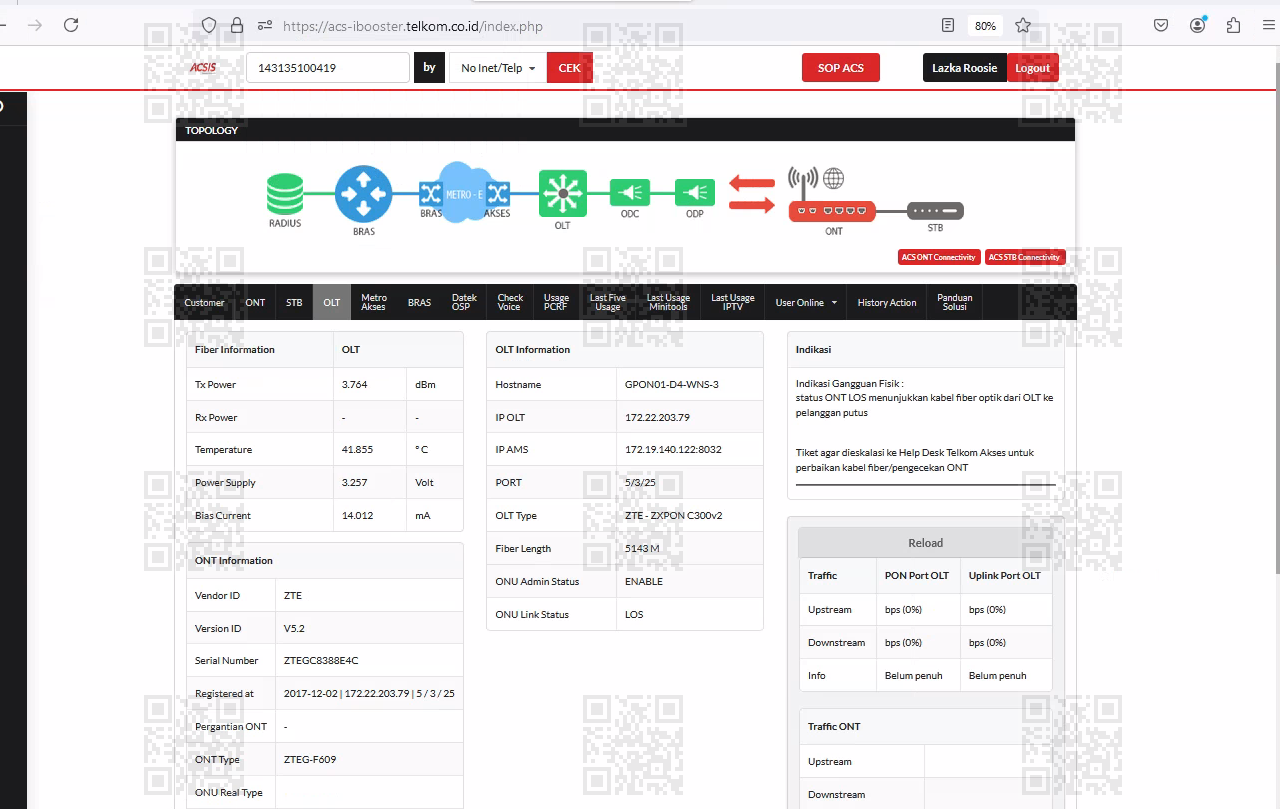Click serial number ZTEGC8388E4C
1280x809 pixels.
point(321,661)
